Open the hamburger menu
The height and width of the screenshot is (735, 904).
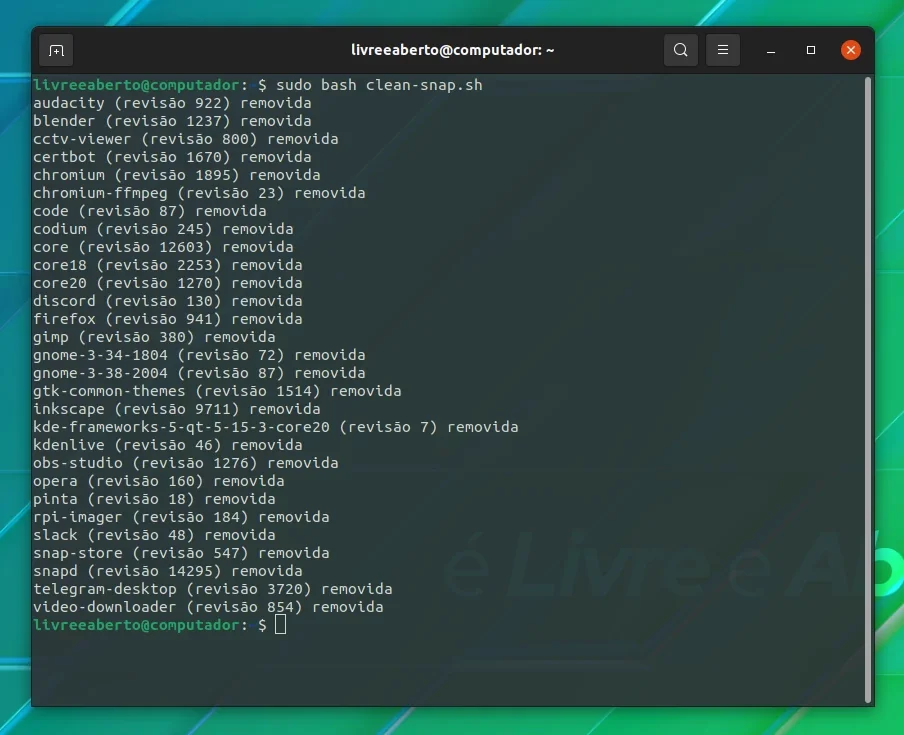(x=722, y=50)
